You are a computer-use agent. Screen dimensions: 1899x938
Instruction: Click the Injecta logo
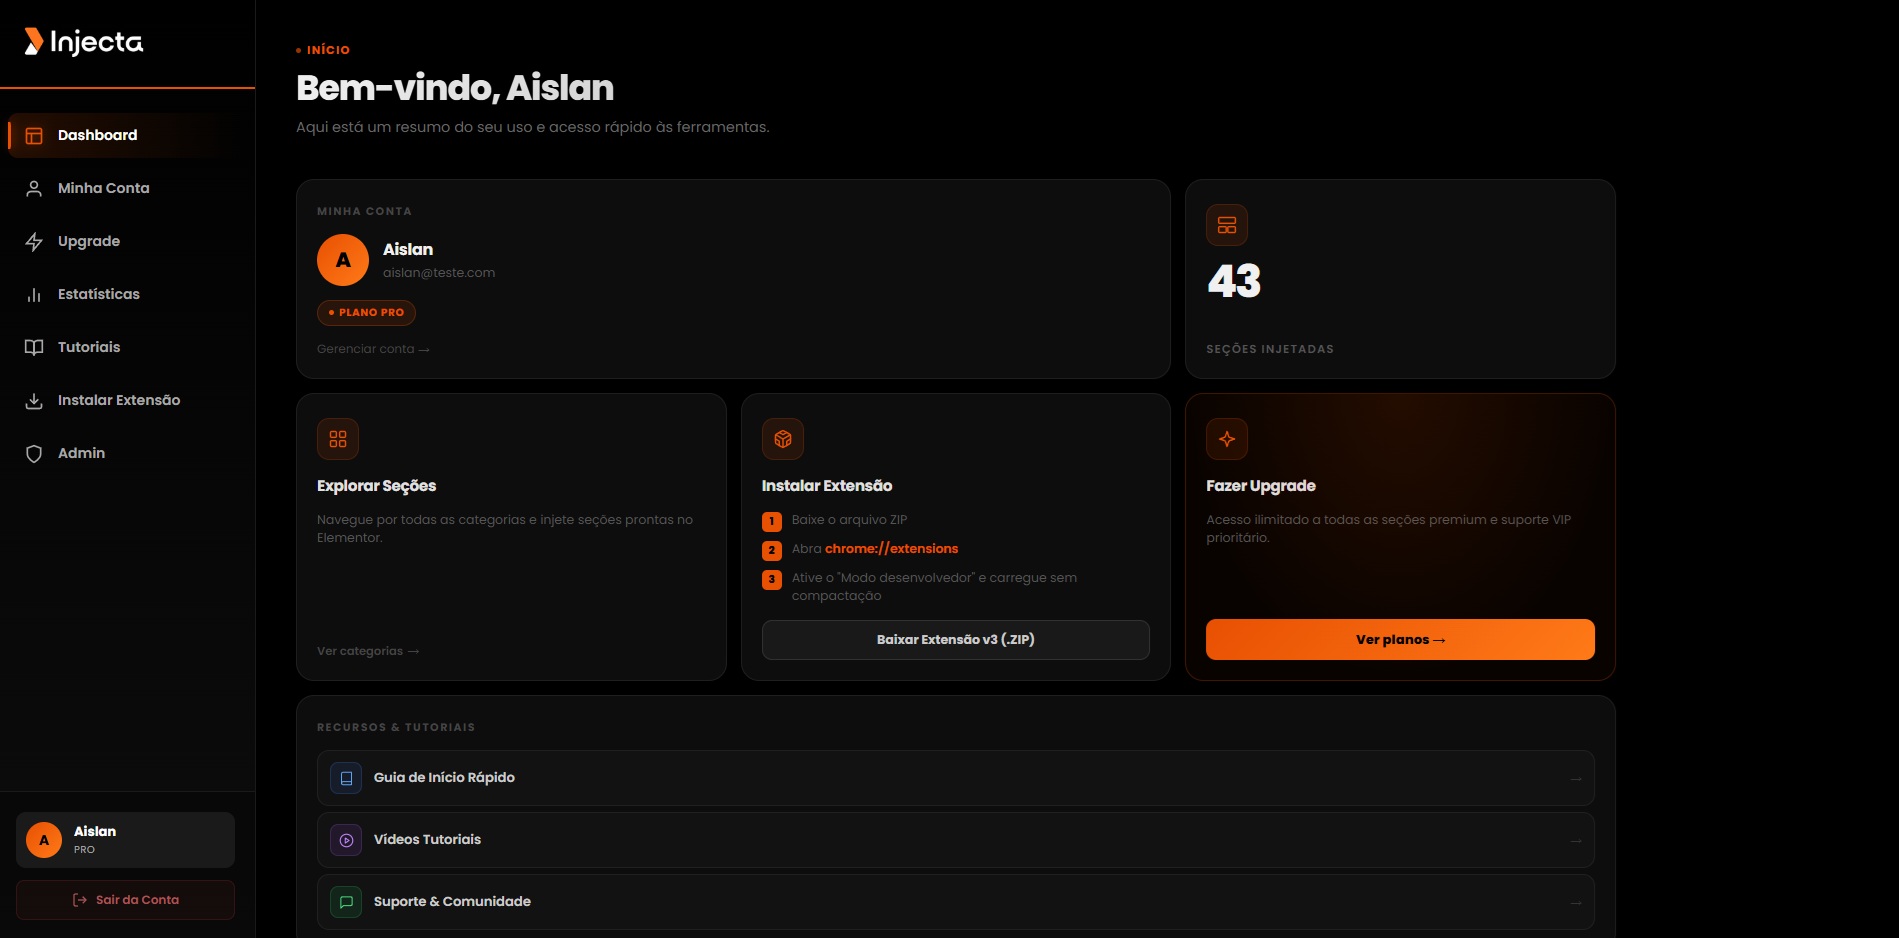click(81, 42)
